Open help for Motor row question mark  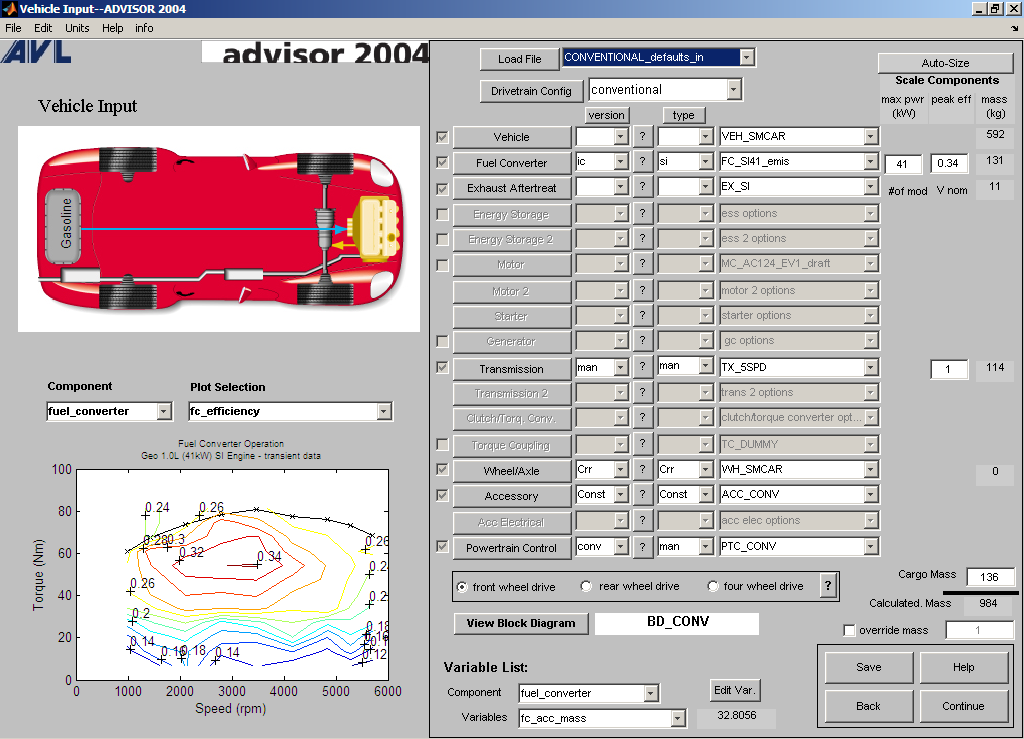click(643, 264)
